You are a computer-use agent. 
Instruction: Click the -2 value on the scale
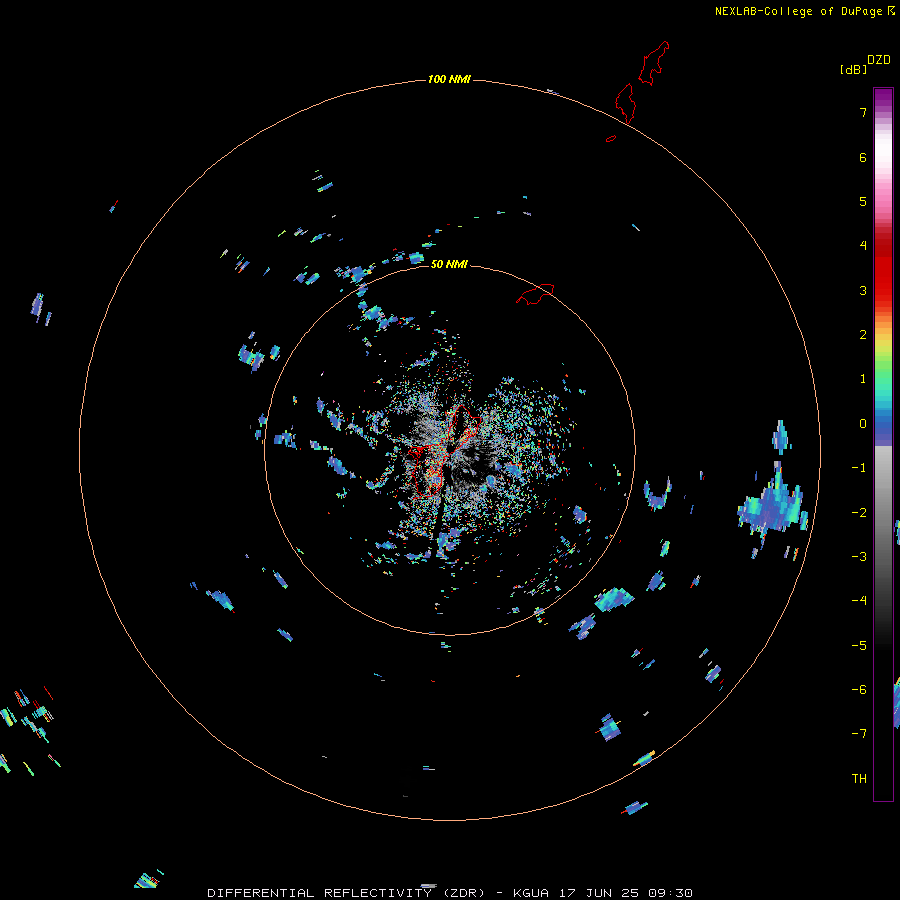pos(859,513)
